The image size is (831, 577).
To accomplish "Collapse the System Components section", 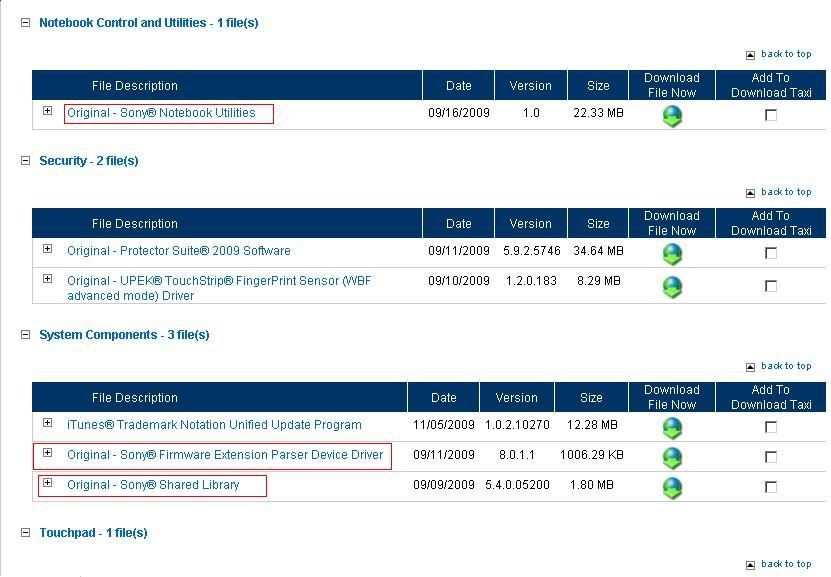I will (25, 334).
